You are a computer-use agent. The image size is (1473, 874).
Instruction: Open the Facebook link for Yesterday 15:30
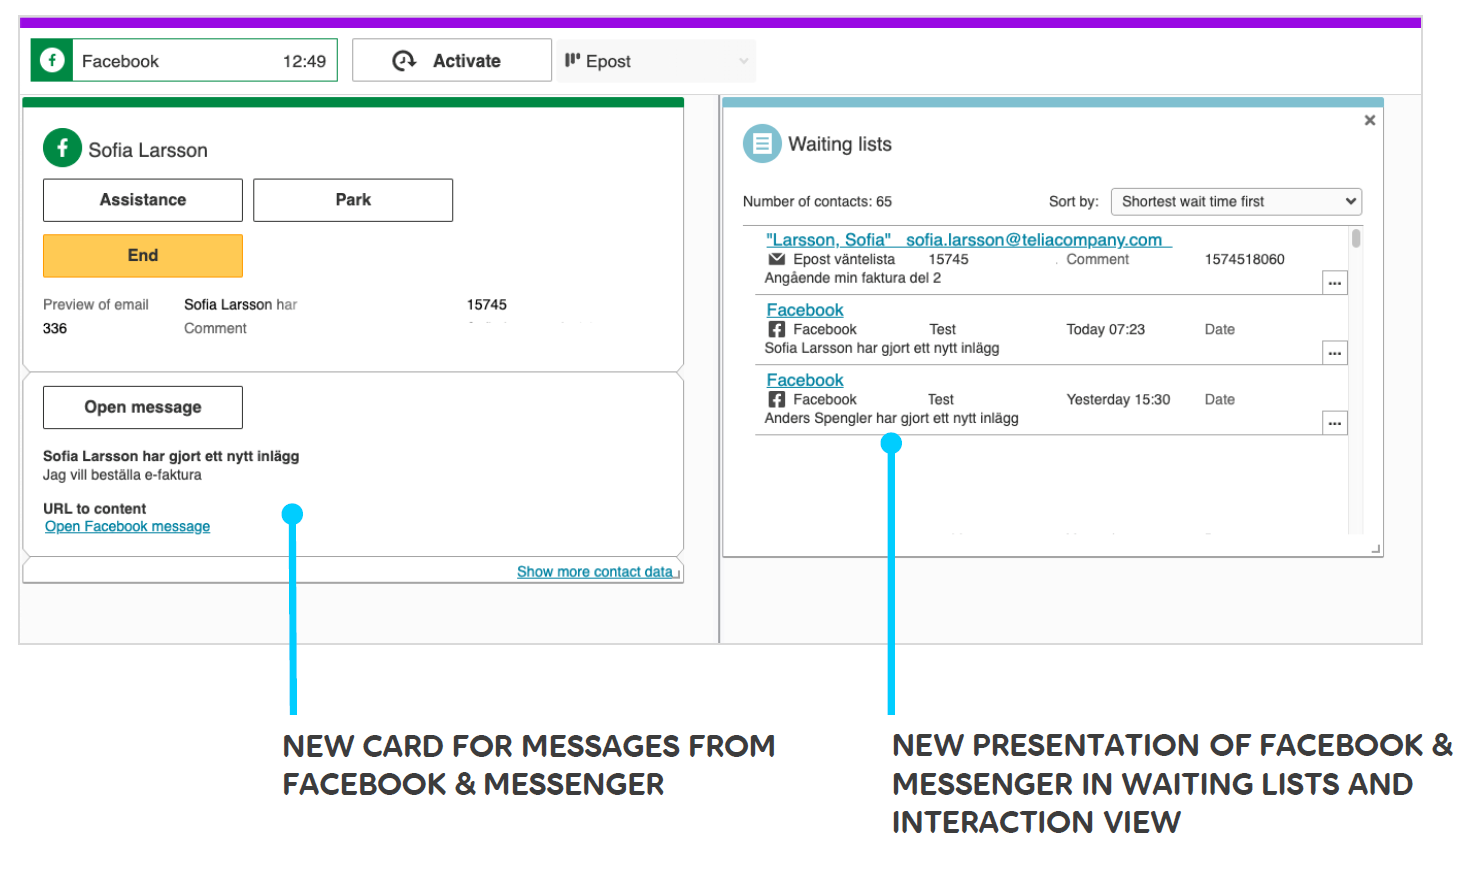click(805, 380)
